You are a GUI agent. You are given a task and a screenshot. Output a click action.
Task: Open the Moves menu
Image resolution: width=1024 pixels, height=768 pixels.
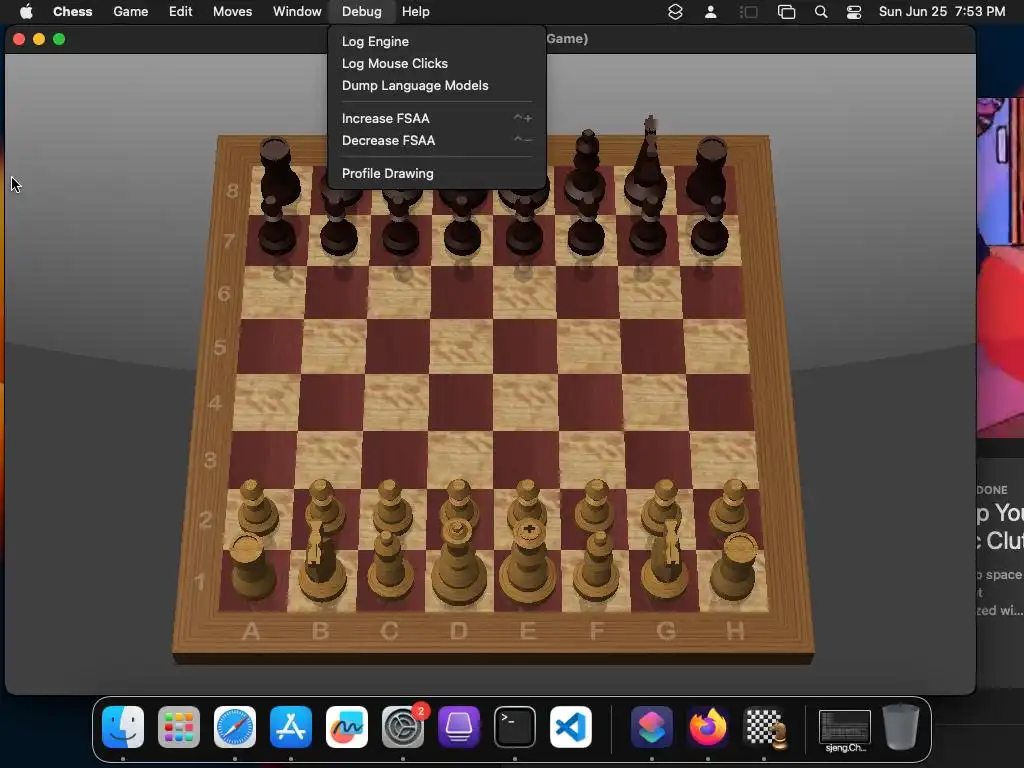232,12
